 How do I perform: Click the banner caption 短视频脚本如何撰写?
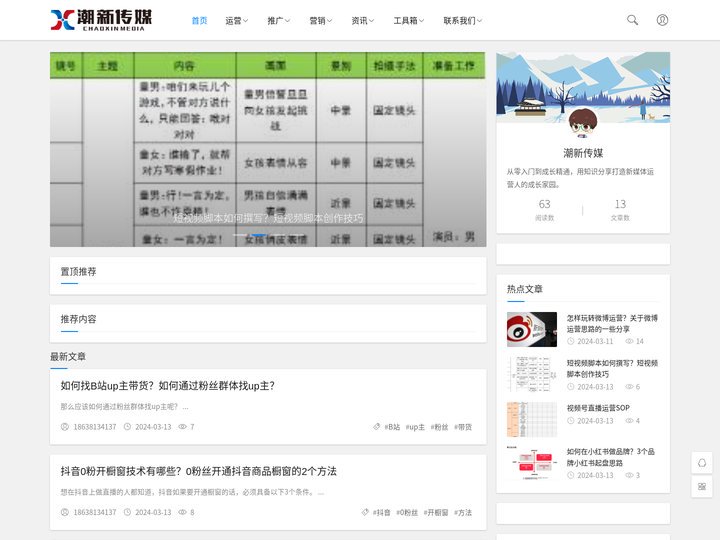pyautogui.click(x=268, y=218)
